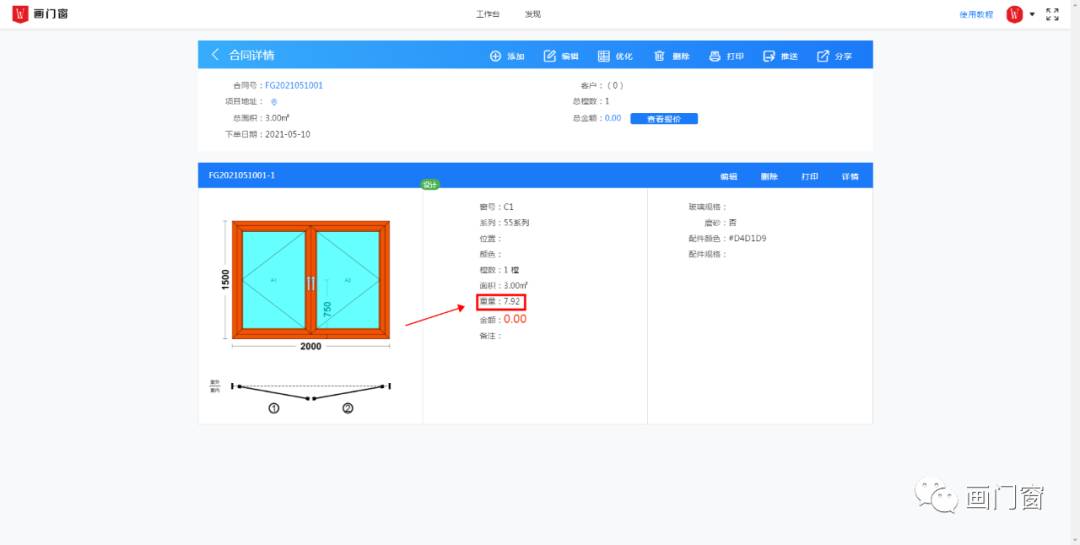Open contract number FG2021051001 link
The height and width of the screenshot is (545, 1080).
(x=294, y=85)
